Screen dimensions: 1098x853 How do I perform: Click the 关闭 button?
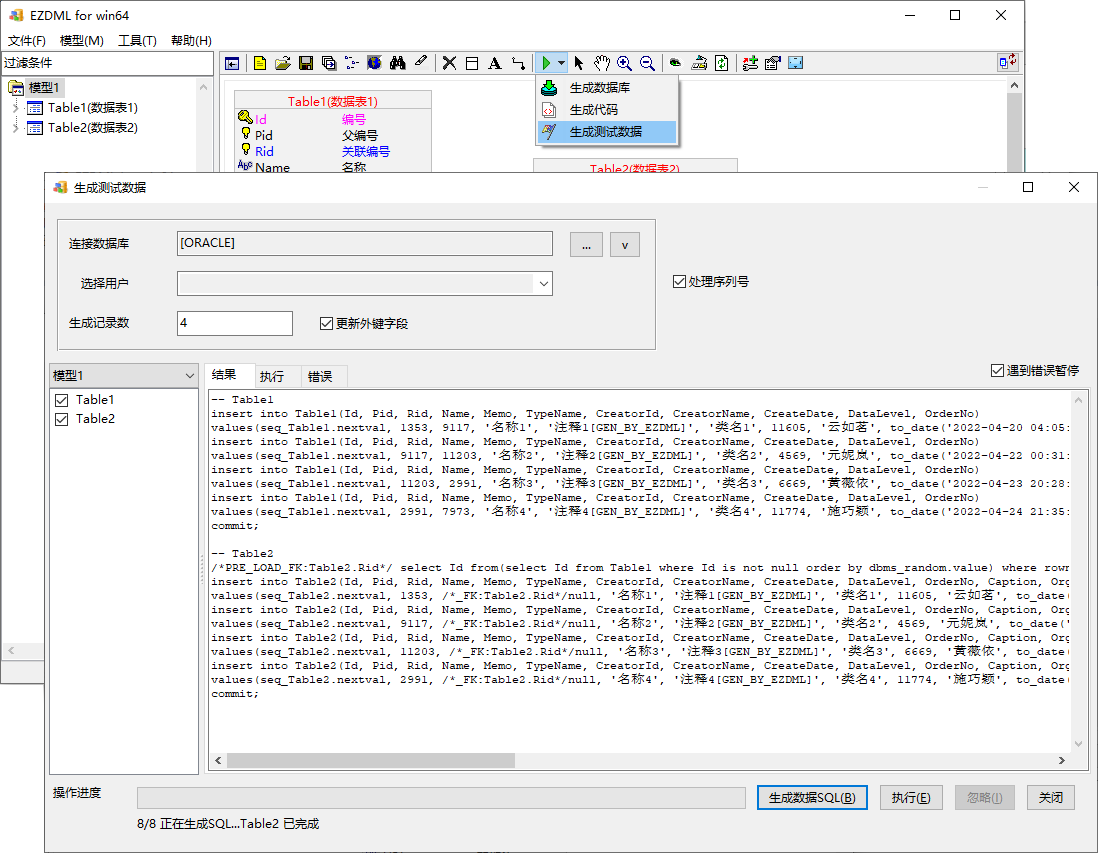pos(1051,798)
